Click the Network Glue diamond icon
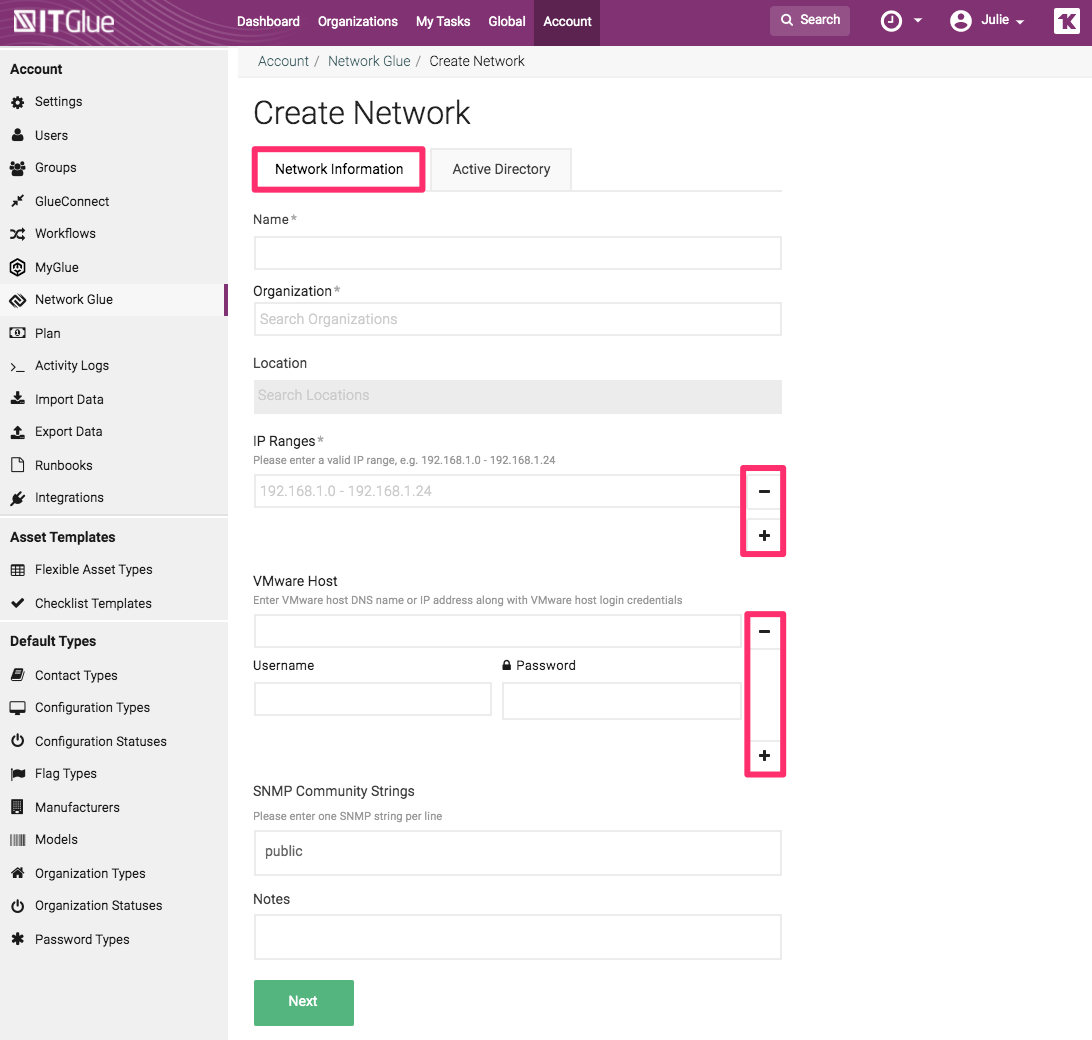 17,300
